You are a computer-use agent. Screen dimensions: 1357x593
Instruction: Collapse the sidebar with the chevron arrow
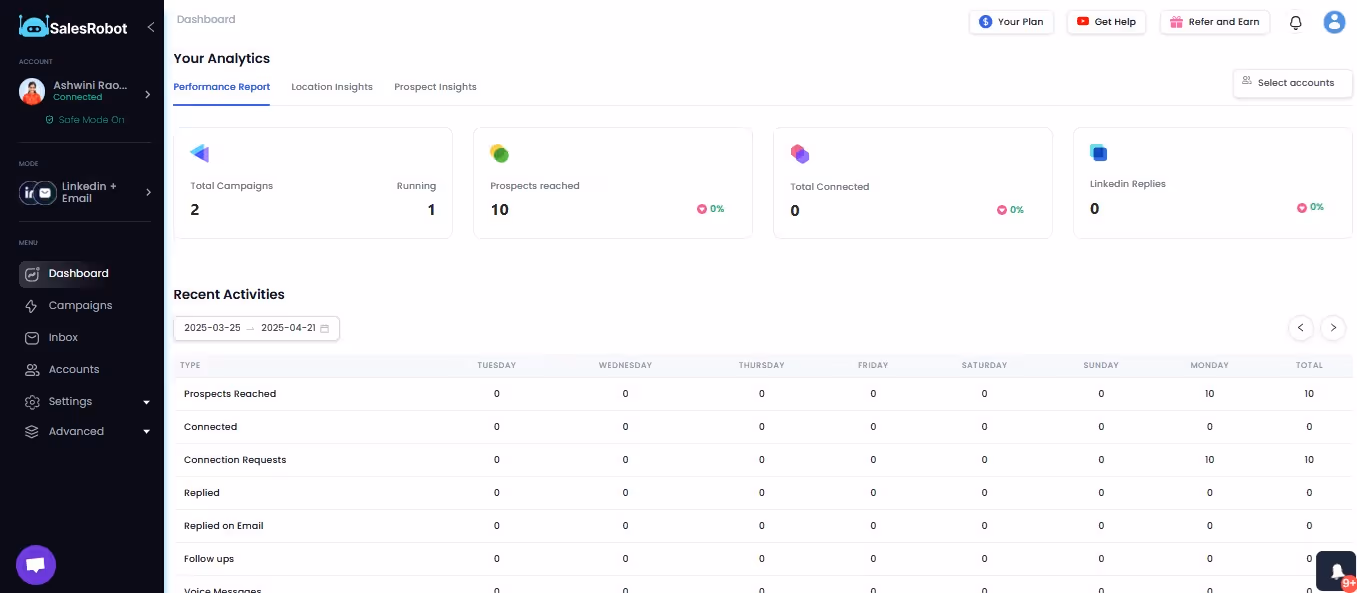pos(151,27)
